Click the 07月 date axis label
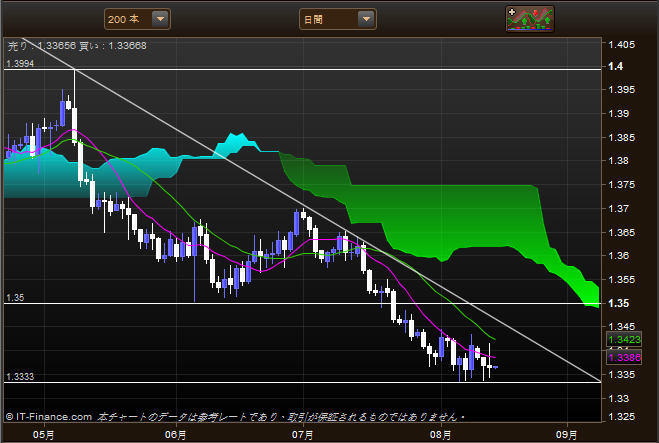The height and width of the screenshot is (443, 659). tap(303, 435)
